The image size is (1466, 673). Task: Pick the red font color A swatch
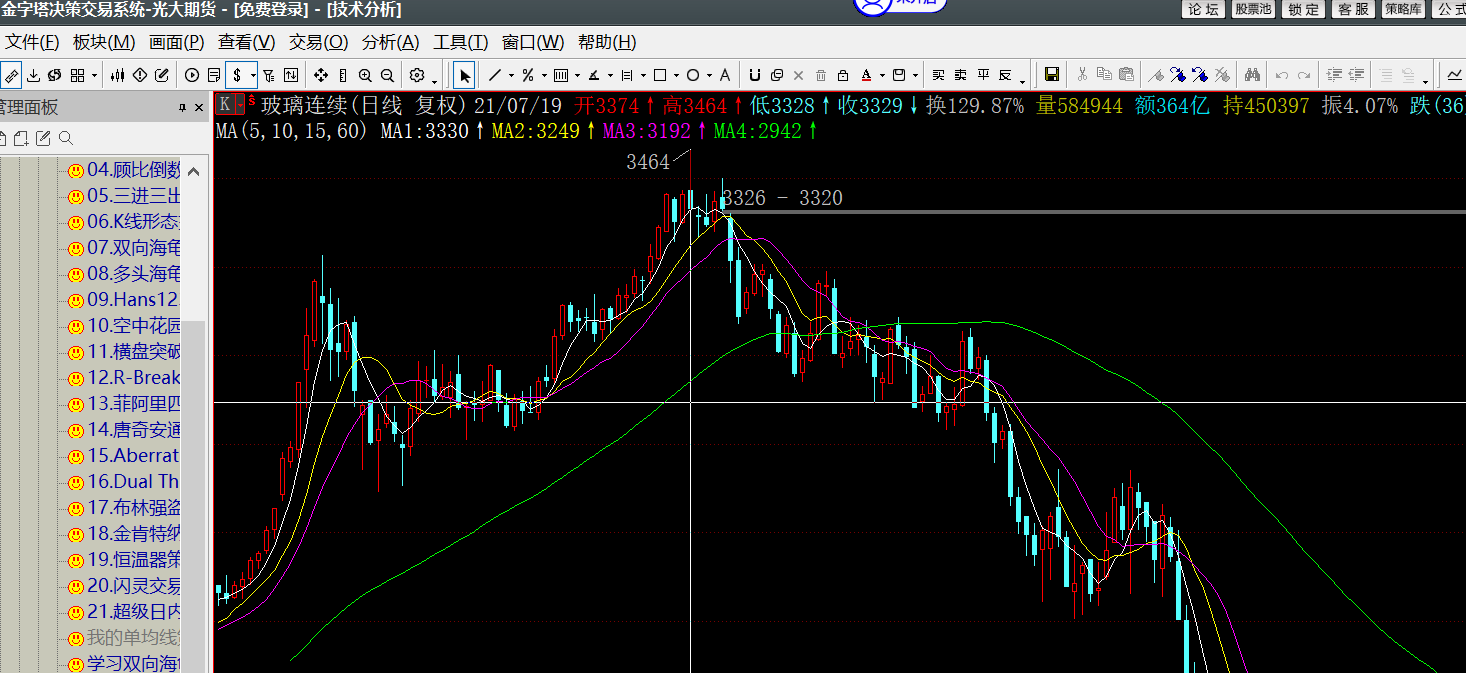click(866, 75)
